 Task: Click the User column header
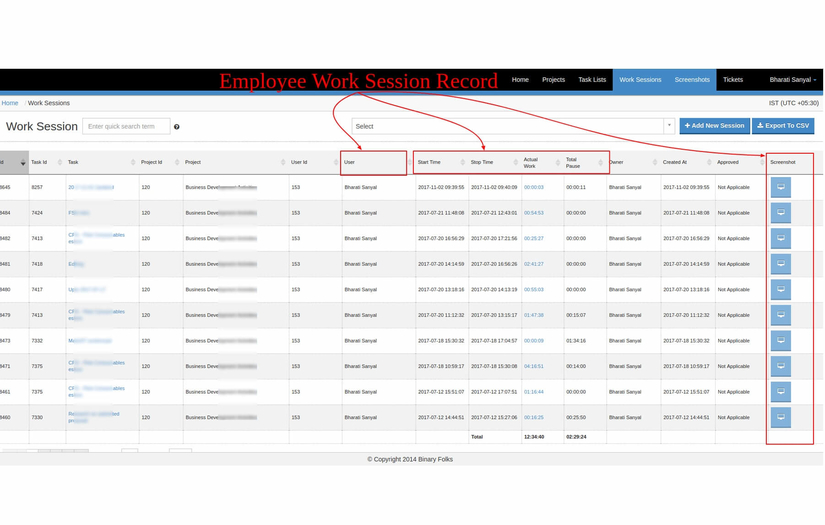coord(349,163)
